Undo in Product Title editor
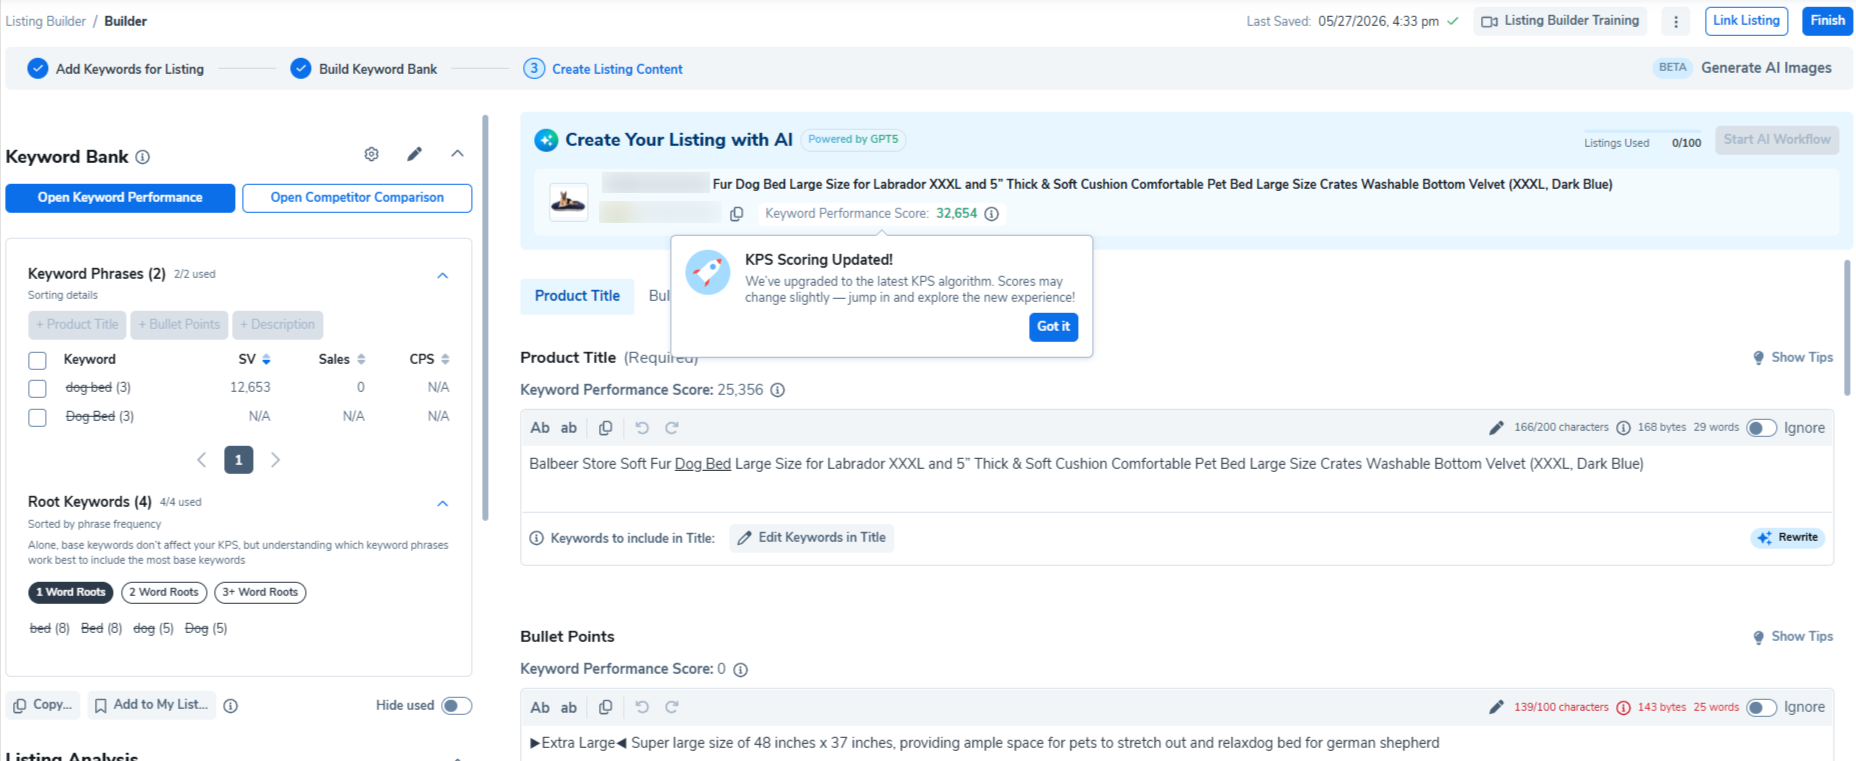 click(642, 428)
